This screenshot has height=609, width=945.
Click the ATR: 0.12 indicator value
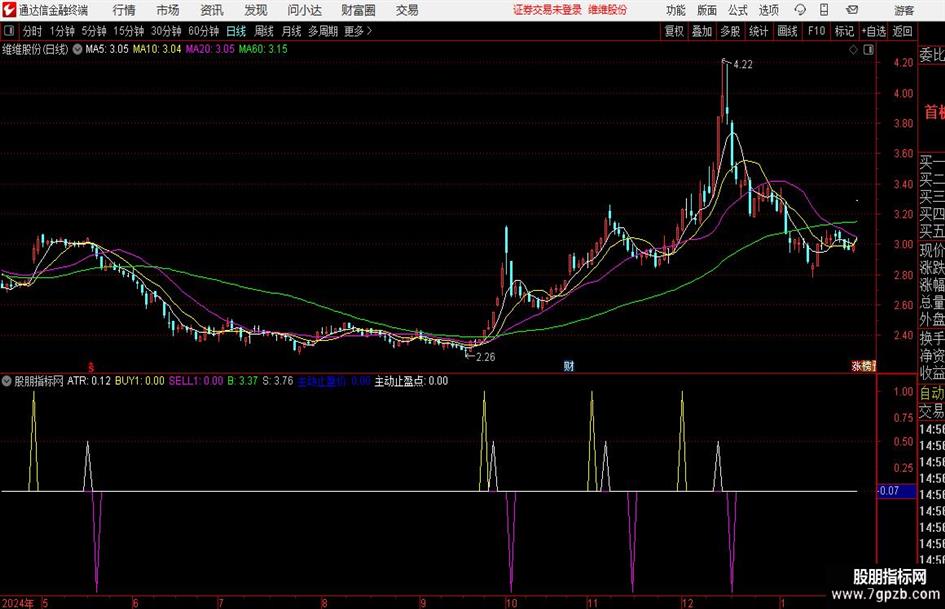[89, 381]
